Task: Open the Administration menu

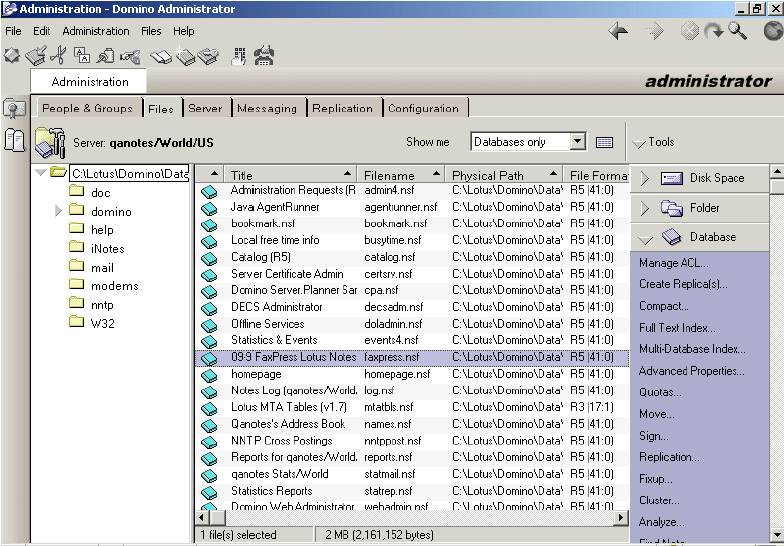Action: pyautogui.click(x=95, y=31)
